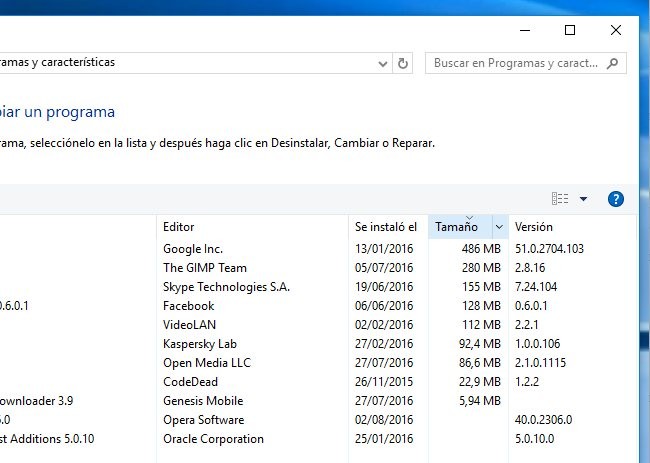
Task: Focus the Buscar en Programas search field
Action: tap(526, 63)
